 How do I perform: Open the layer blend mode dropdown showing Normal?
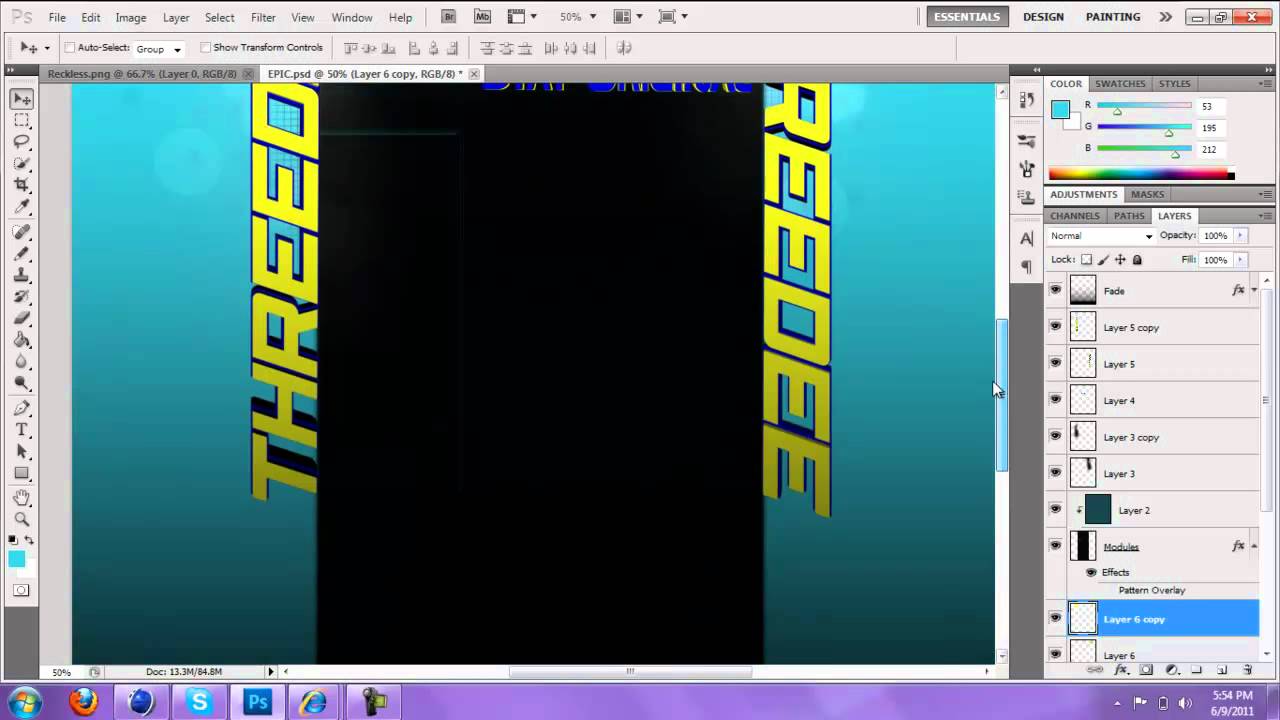pyautogui.click(x=1101, y=236)
